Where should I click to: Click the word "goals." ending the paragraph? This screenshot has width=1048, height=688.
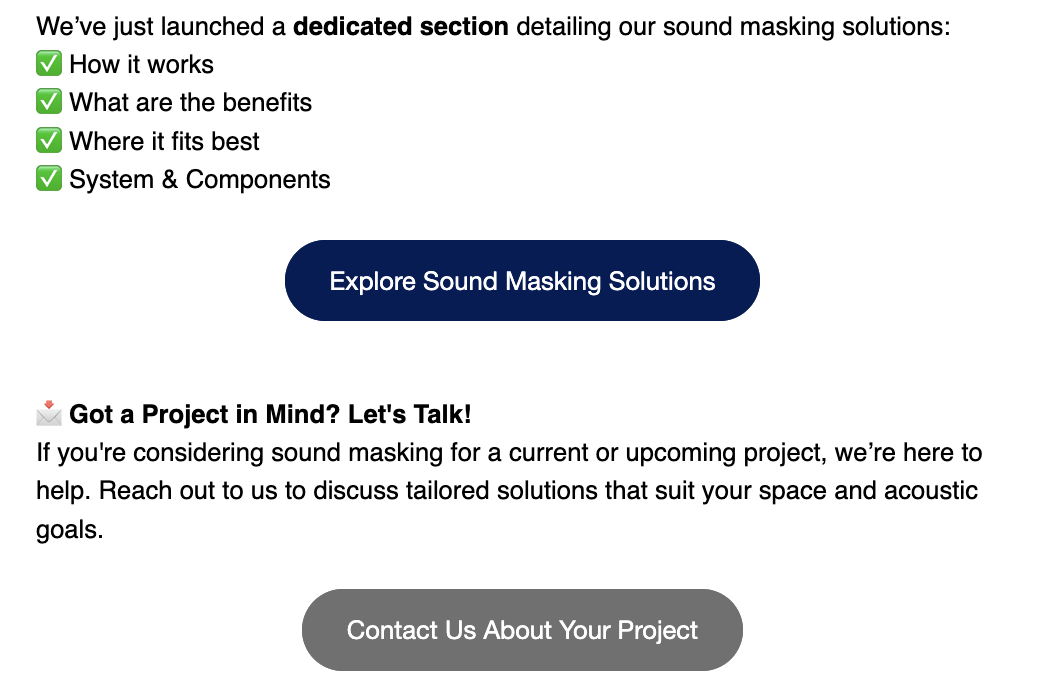coord(70,530)
